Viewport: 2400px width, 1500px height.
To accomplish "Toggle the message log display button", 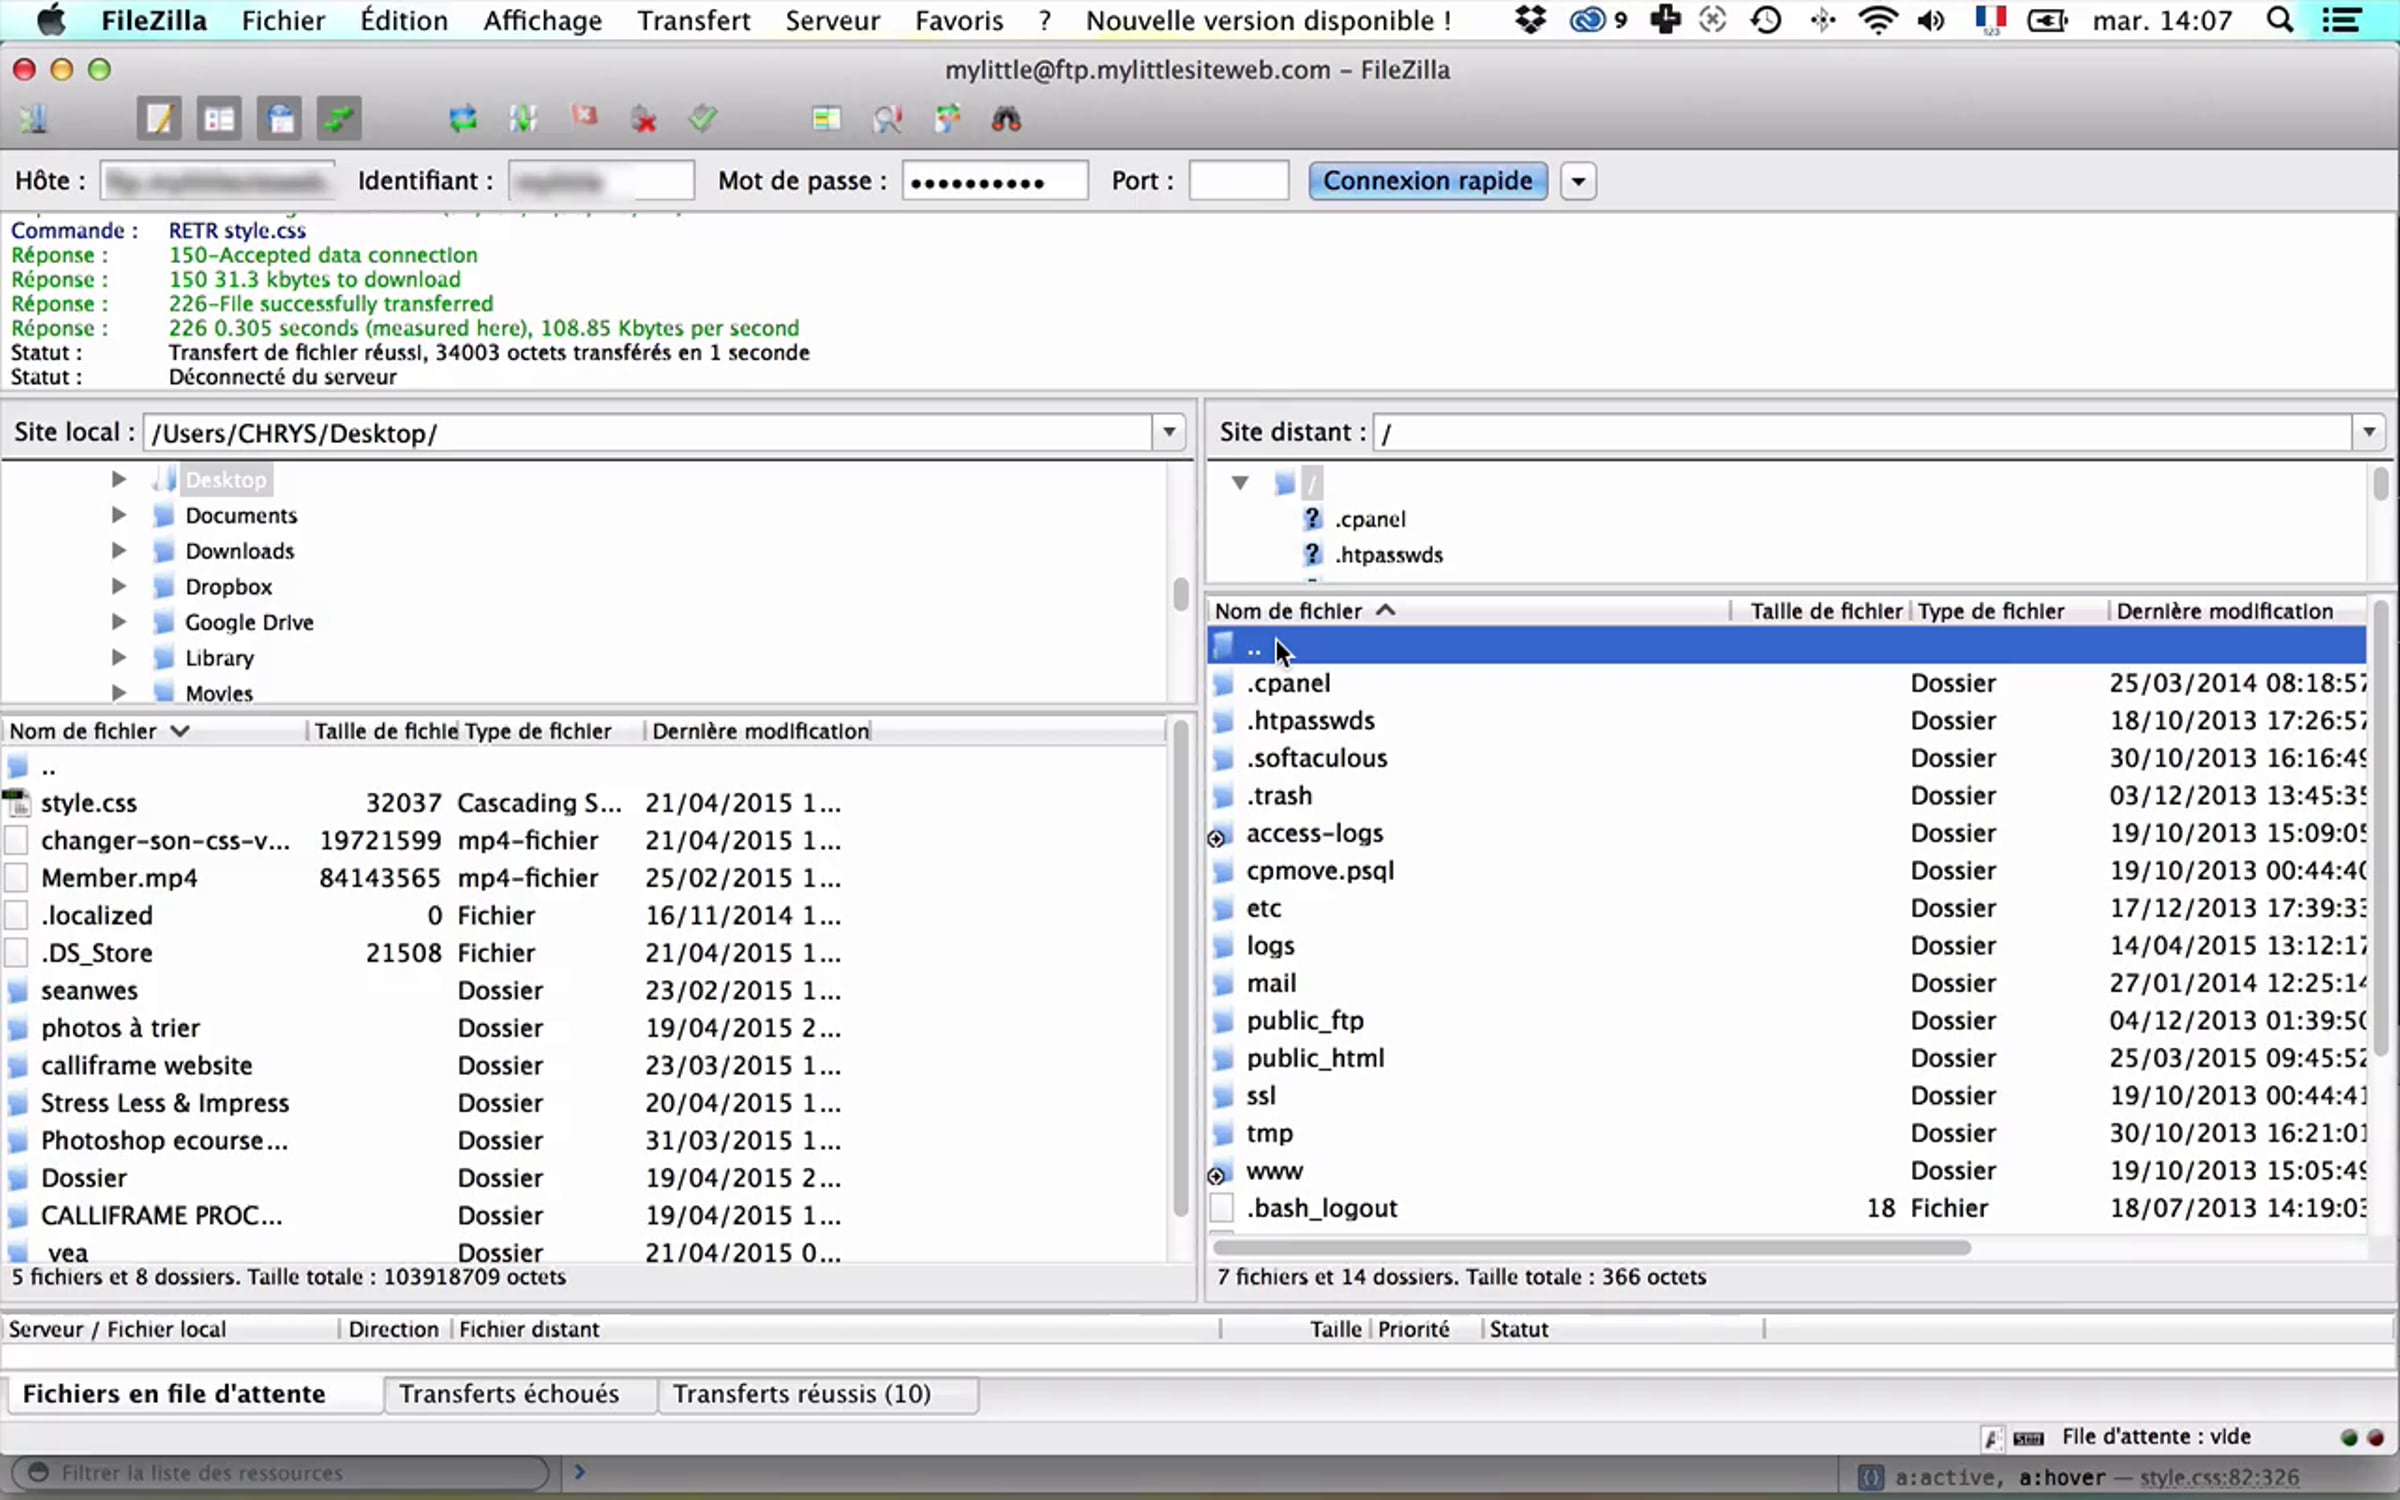I will click(159, 119).
